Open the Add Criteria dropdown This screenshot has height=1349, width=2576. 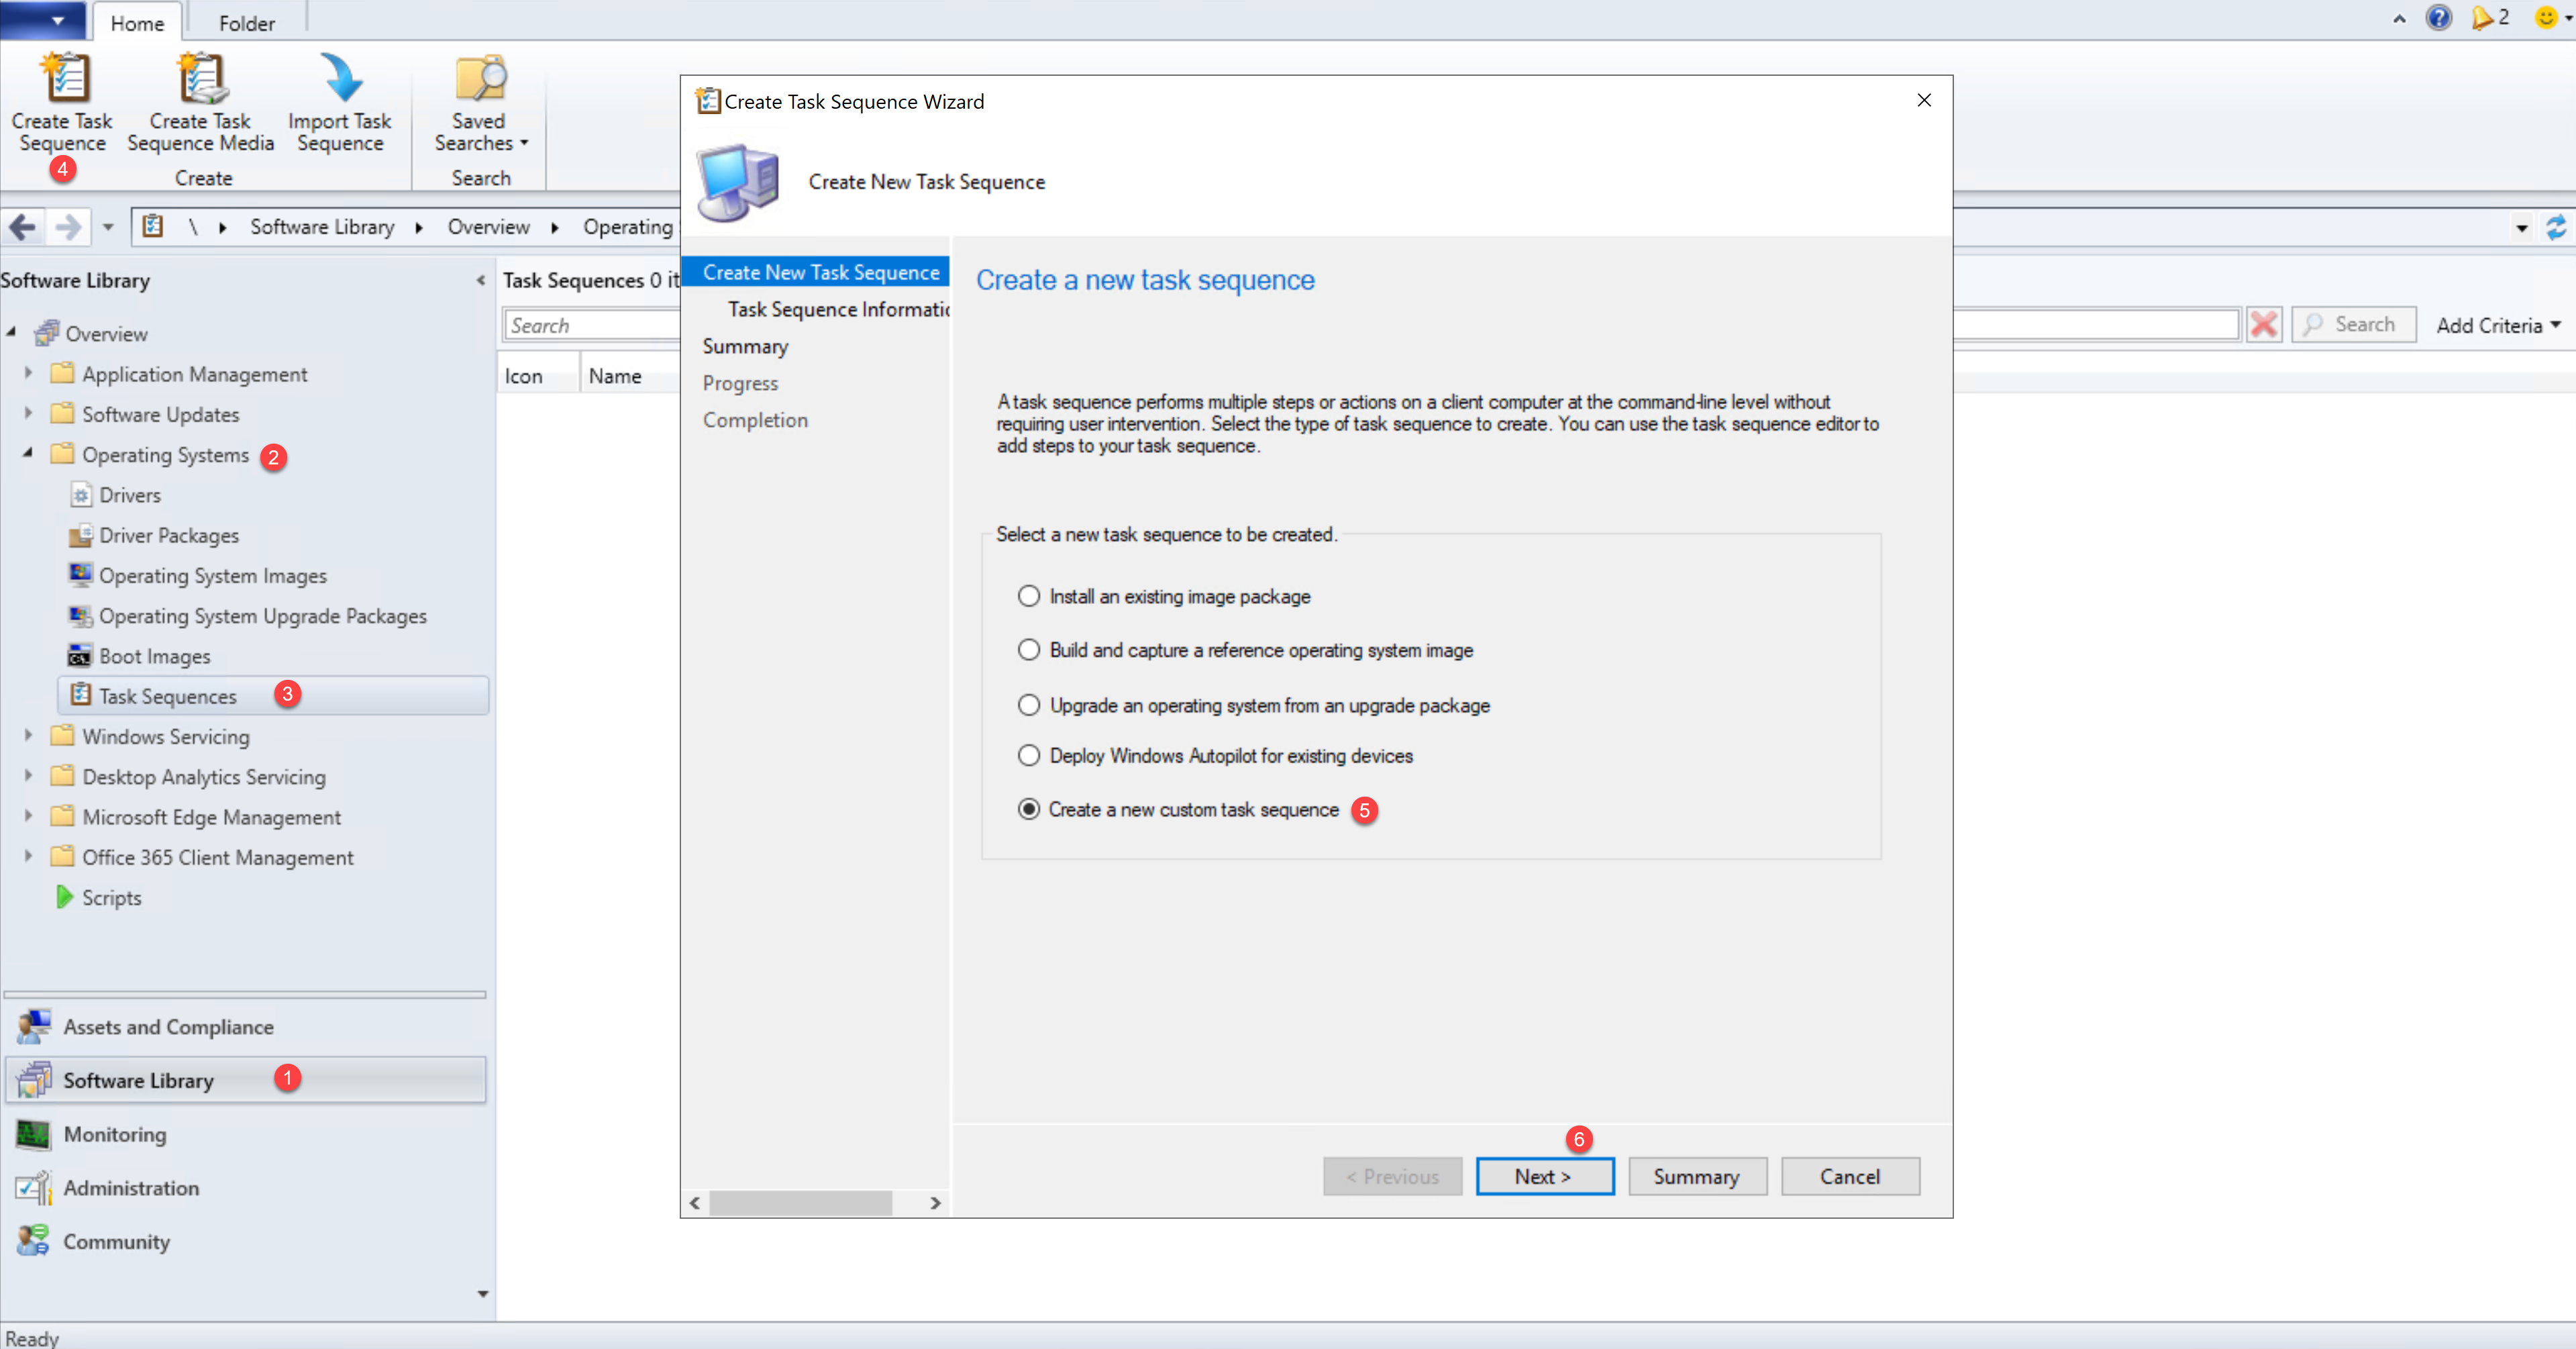click(2497, 325)
